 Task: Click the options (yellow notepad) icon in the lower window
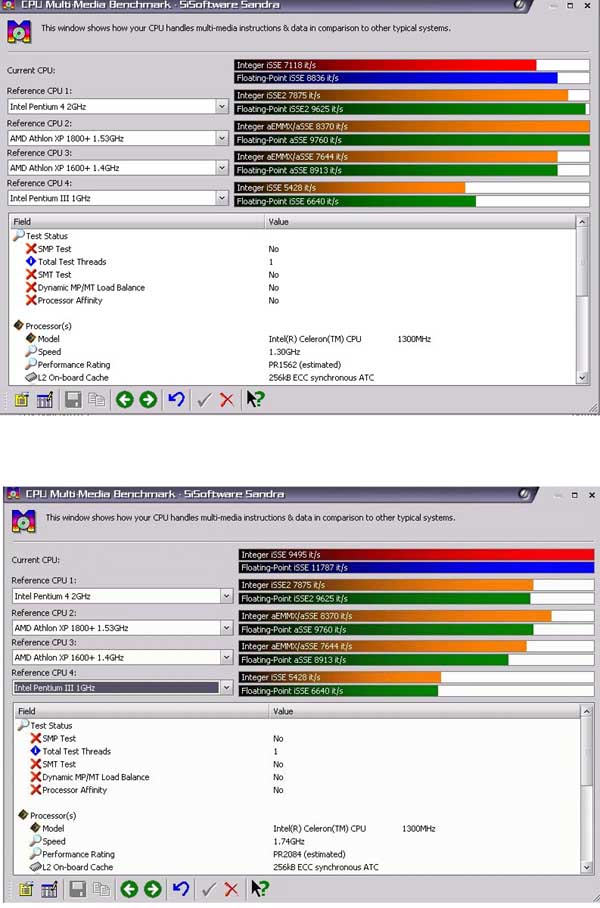pyautogui.click(x=26, y=889)
